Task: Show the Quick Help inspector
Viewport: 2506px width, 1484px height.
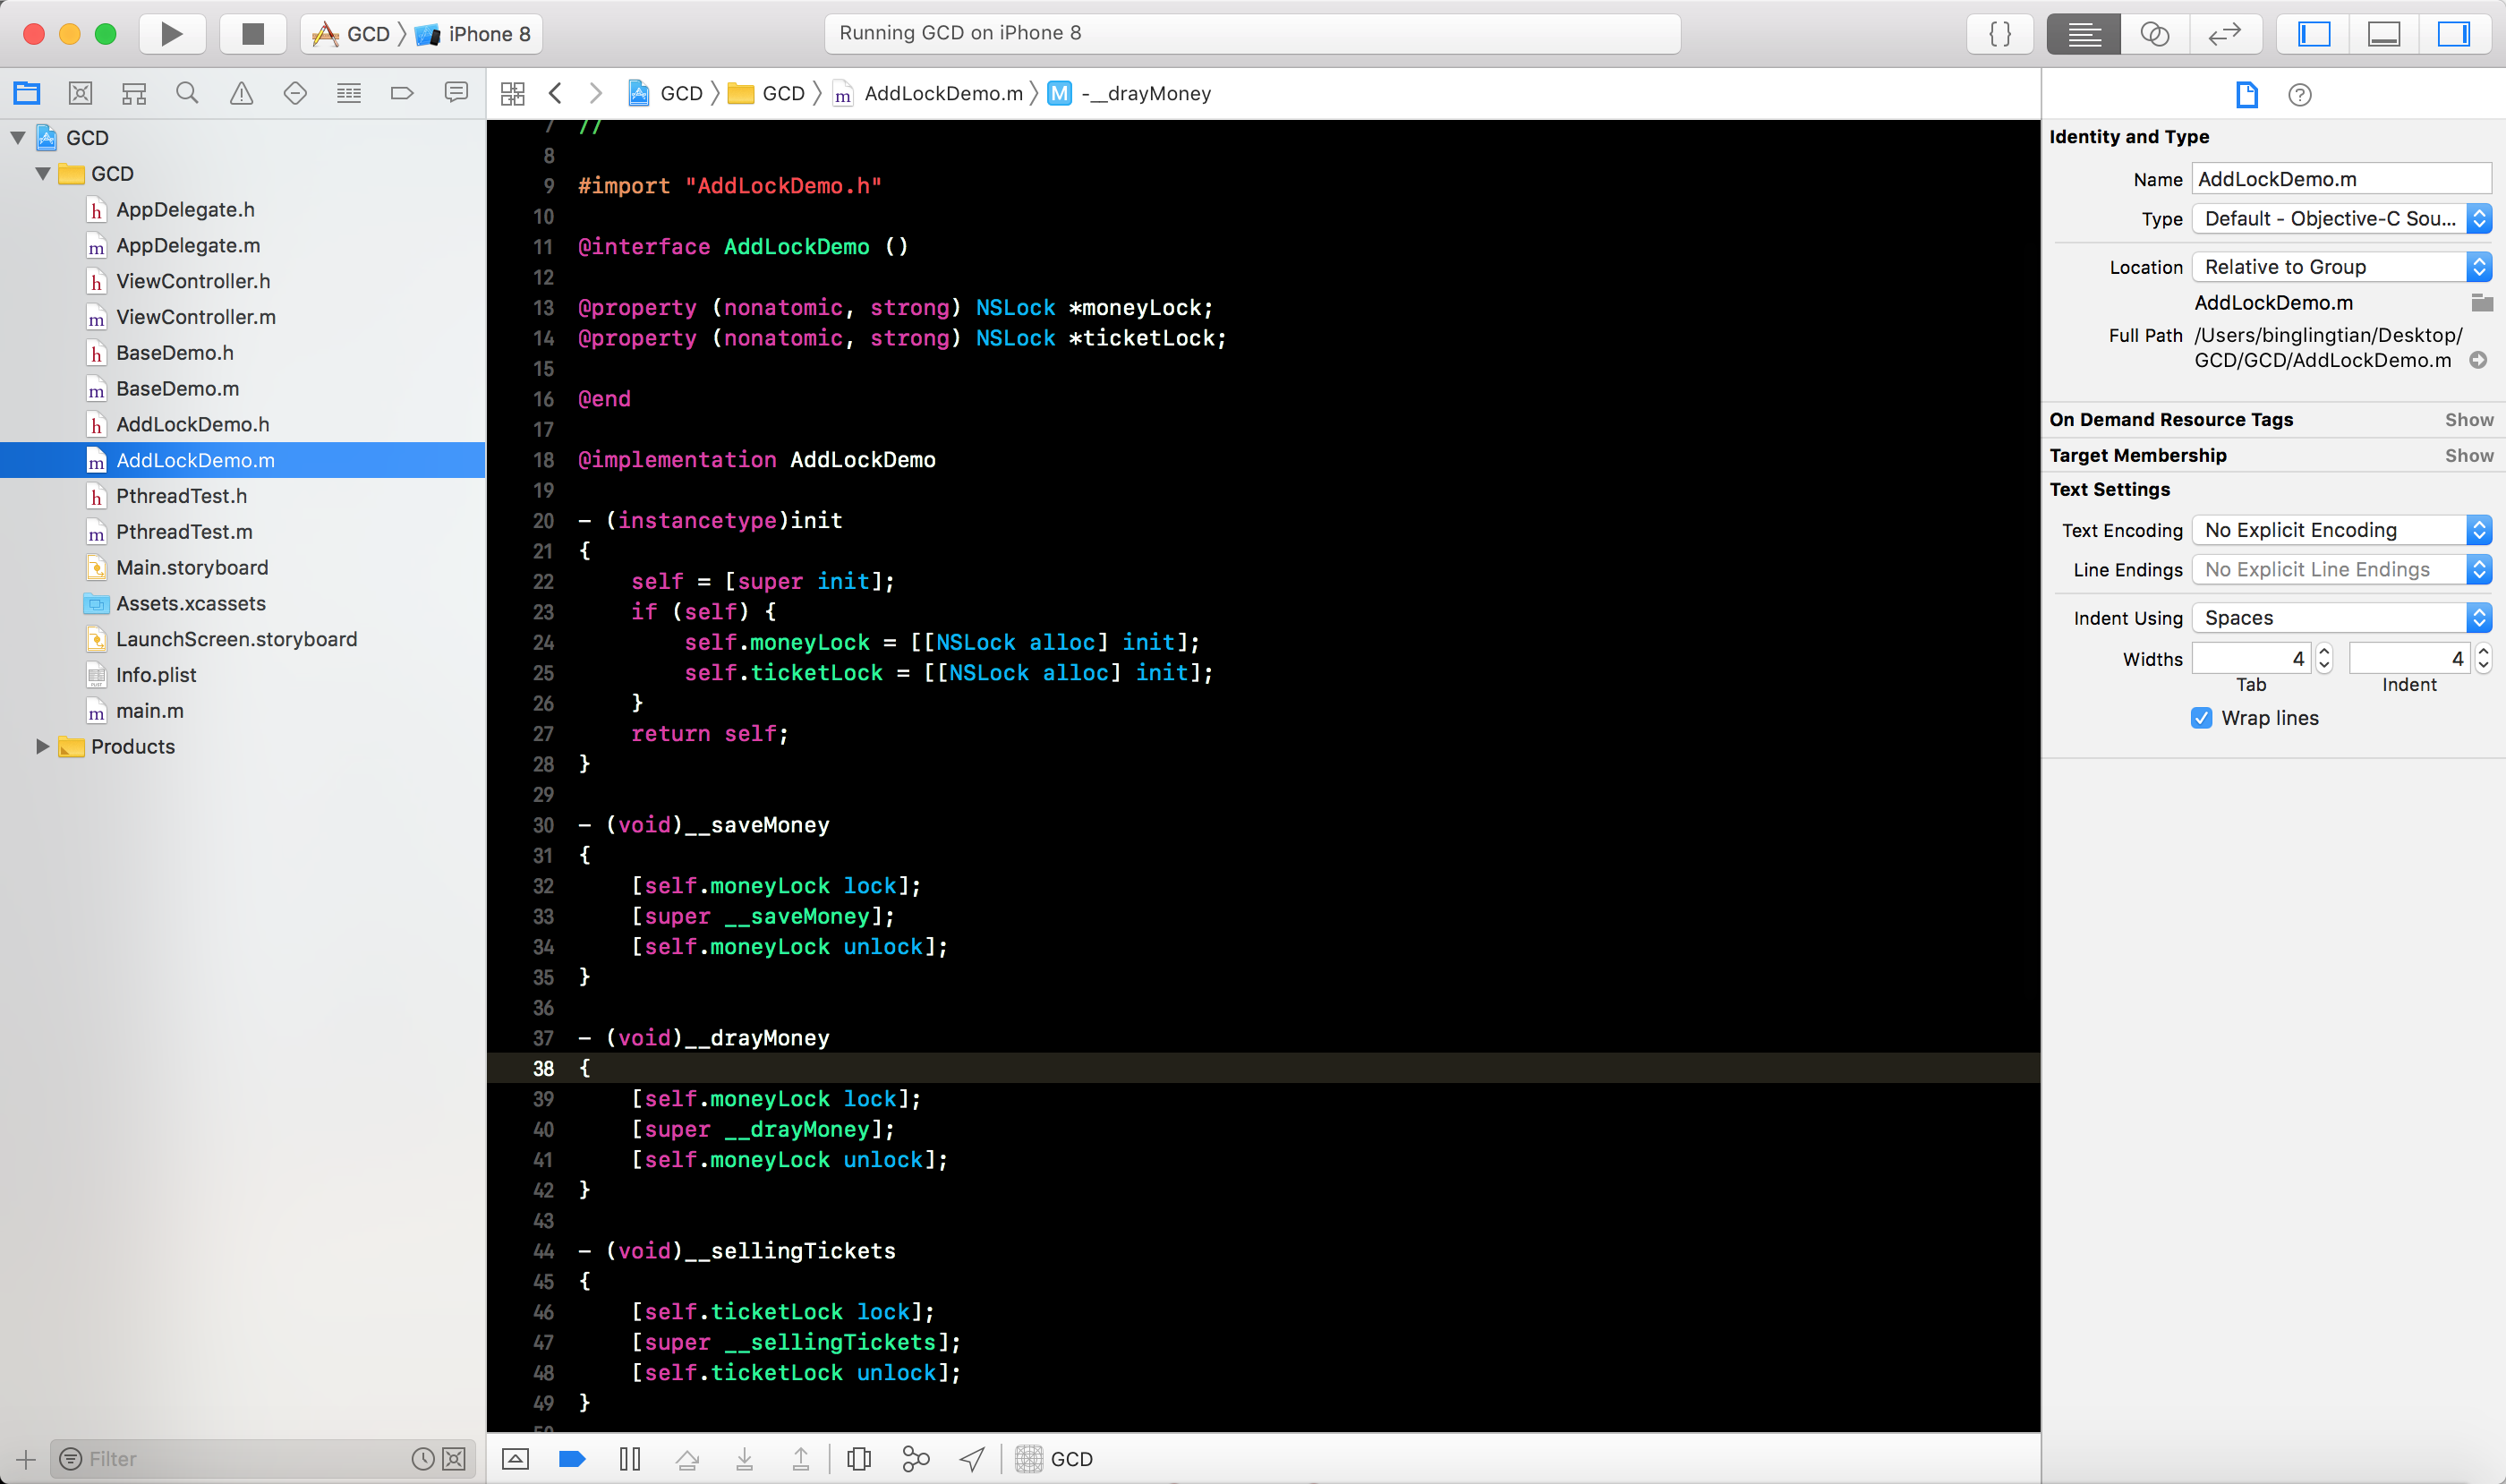Action: [2300, 94]
